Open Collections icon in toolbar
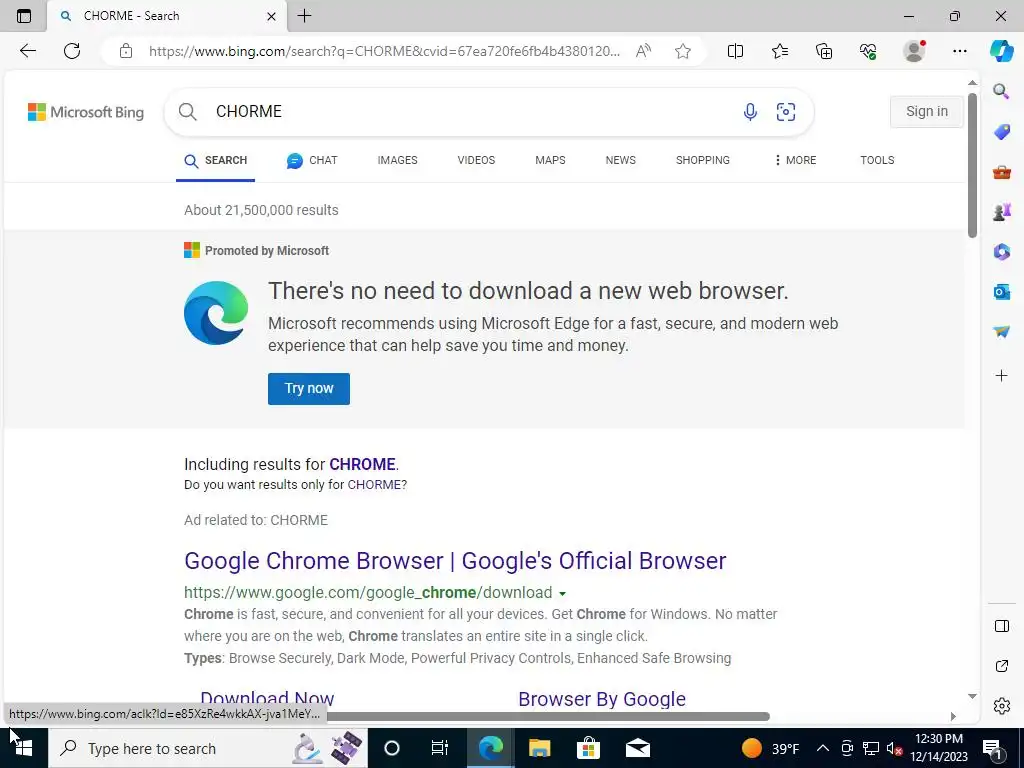The height and width of the screenshot is (768, 1024). [x=824, y=51]
